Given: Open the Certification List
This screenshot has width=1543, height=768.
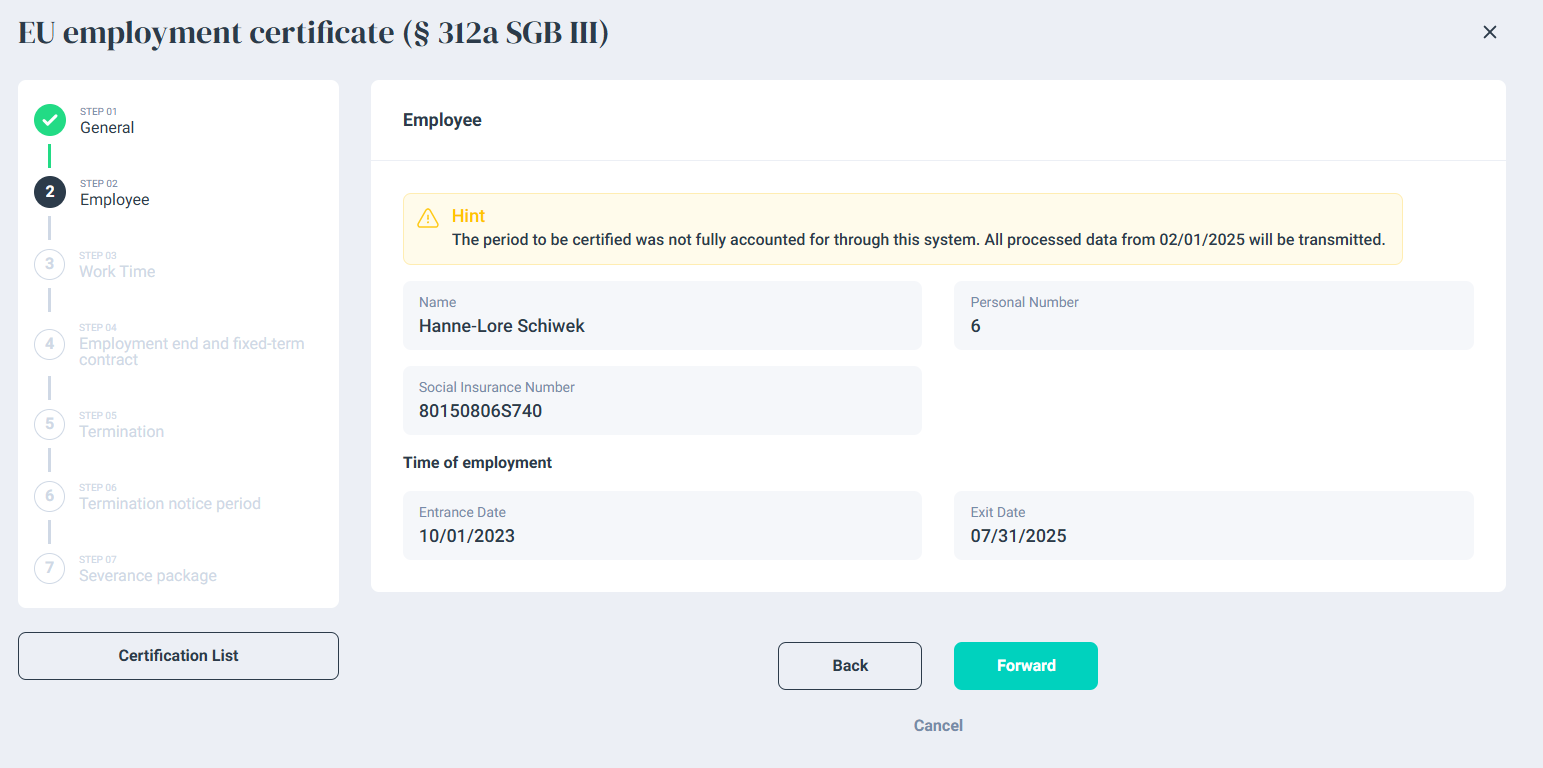Looking at the screenshot, I should click(178, 656).
